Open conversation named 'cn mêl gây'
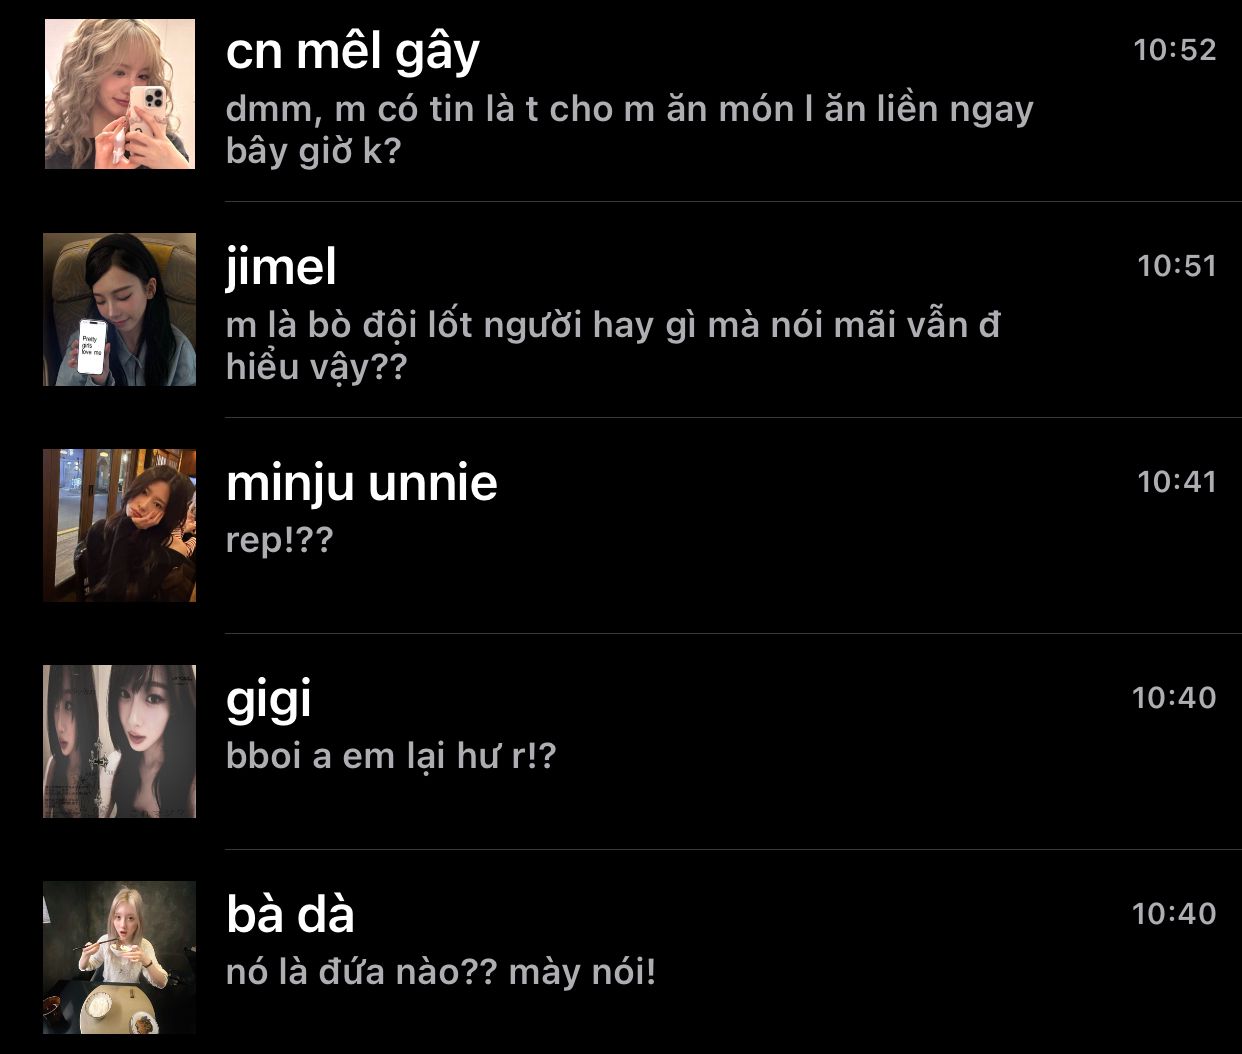The image size is (1242, 1054). tap(353, 52)
